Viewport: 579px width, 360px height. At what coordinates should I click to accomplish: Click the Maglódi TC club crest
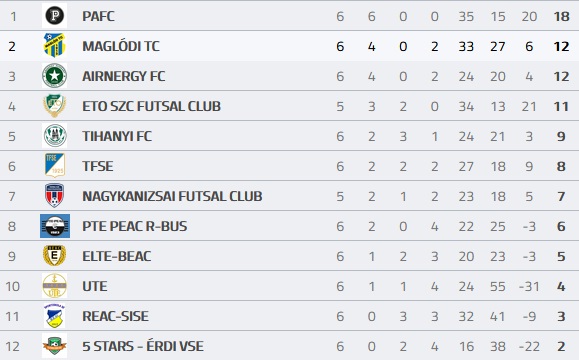click(x=54, y=46)
